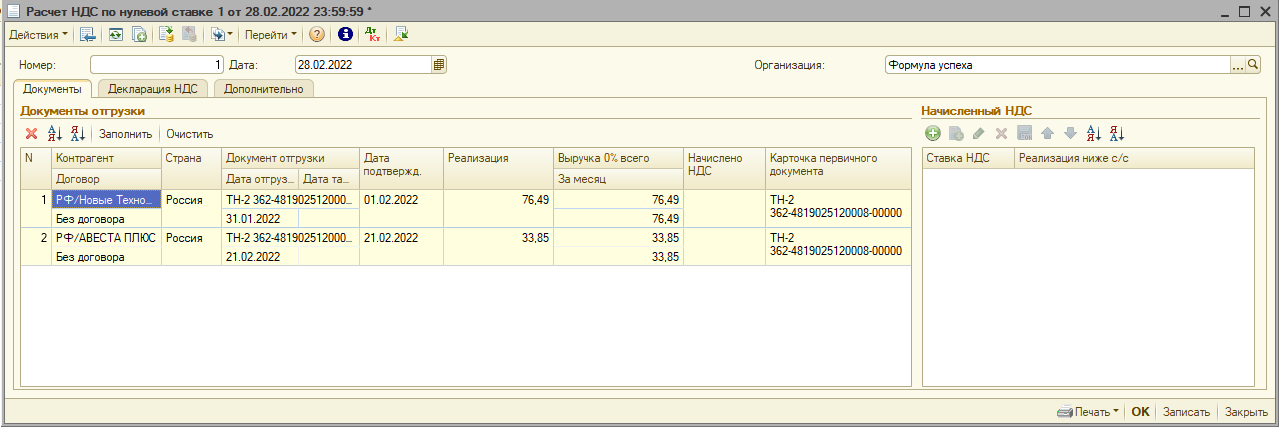Open help with the question mark icon
Screen dimensions: 1279x430
317,34
